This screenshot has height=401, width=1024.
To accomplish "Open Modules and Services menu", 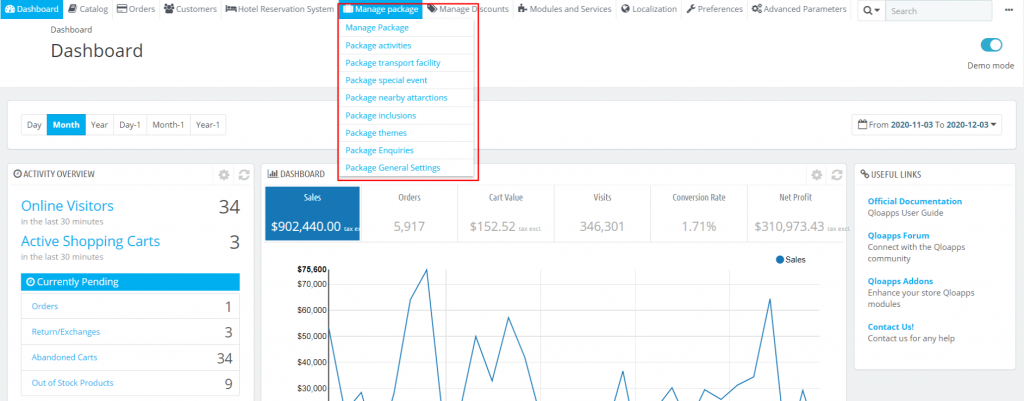I will point(564,9).
